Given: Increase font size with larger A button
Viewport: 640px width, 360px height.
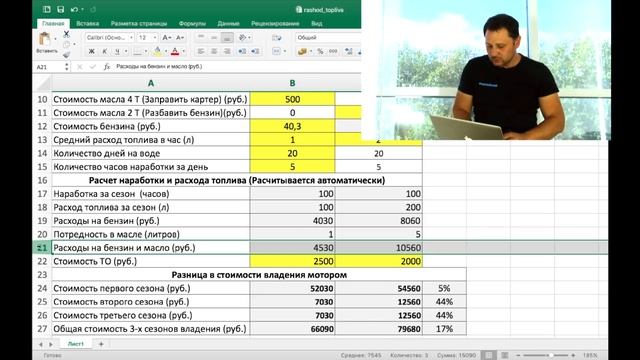Looking at the screenshot, I should 166,38.
